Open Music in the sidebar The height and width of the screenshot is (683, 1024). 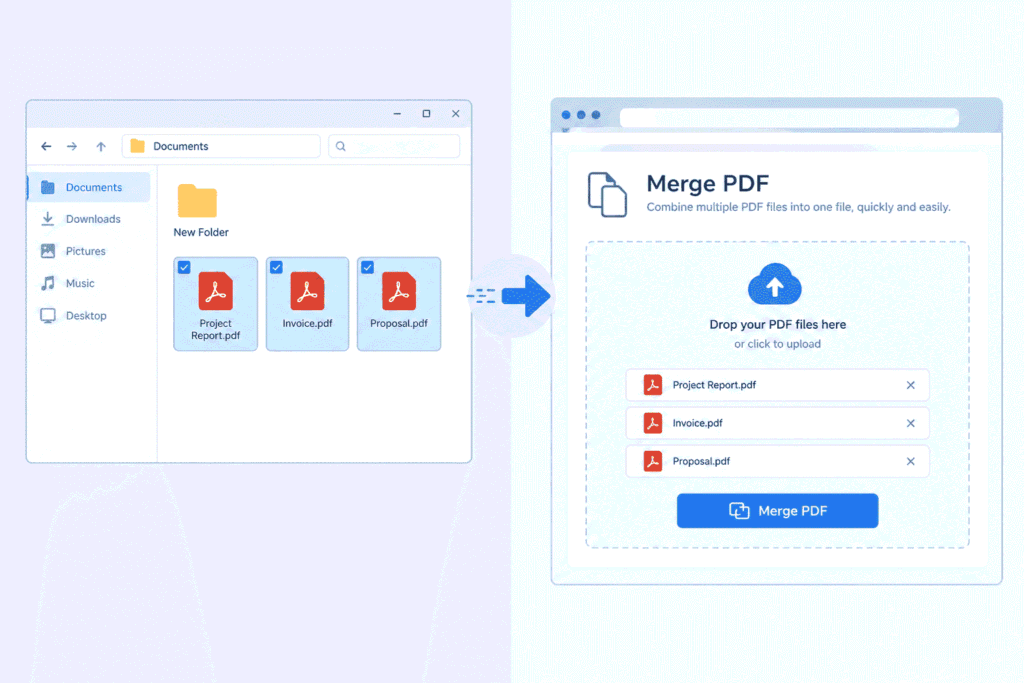(89, 283)
